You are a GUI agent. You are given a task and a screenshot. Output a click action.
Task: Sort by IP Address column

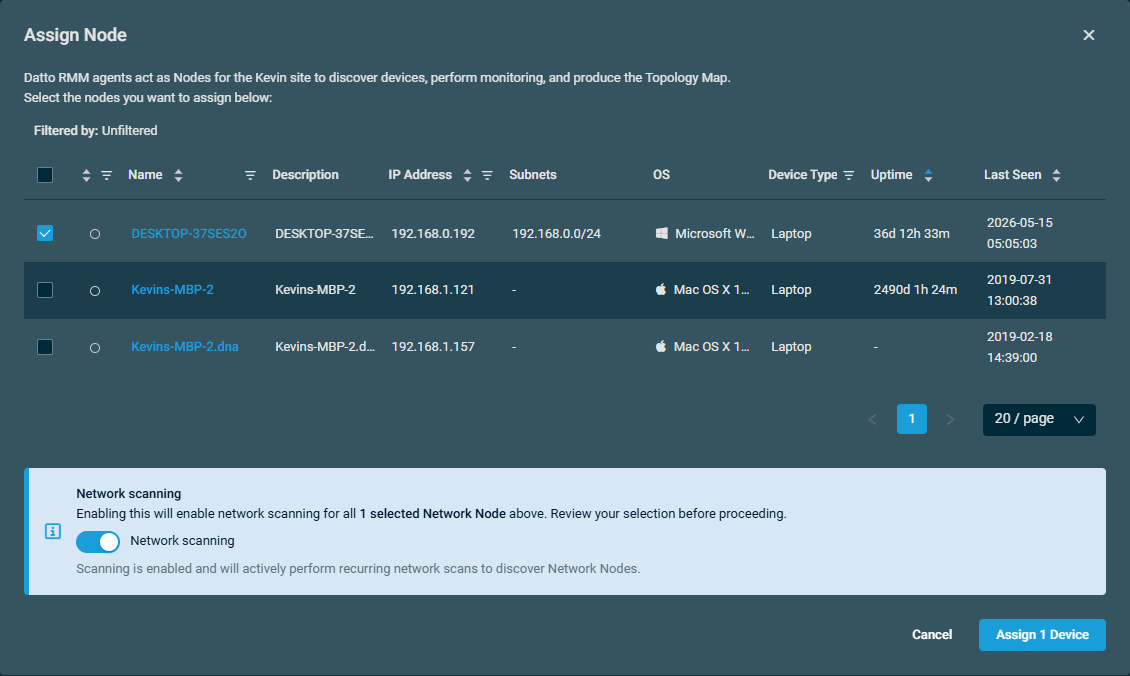click(467, 175)
